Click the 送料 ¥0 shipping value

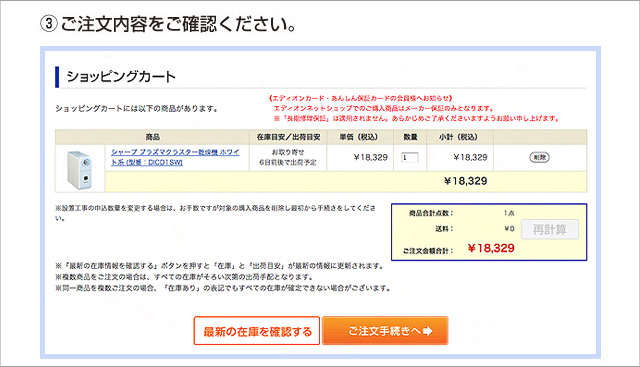point(509,229)
